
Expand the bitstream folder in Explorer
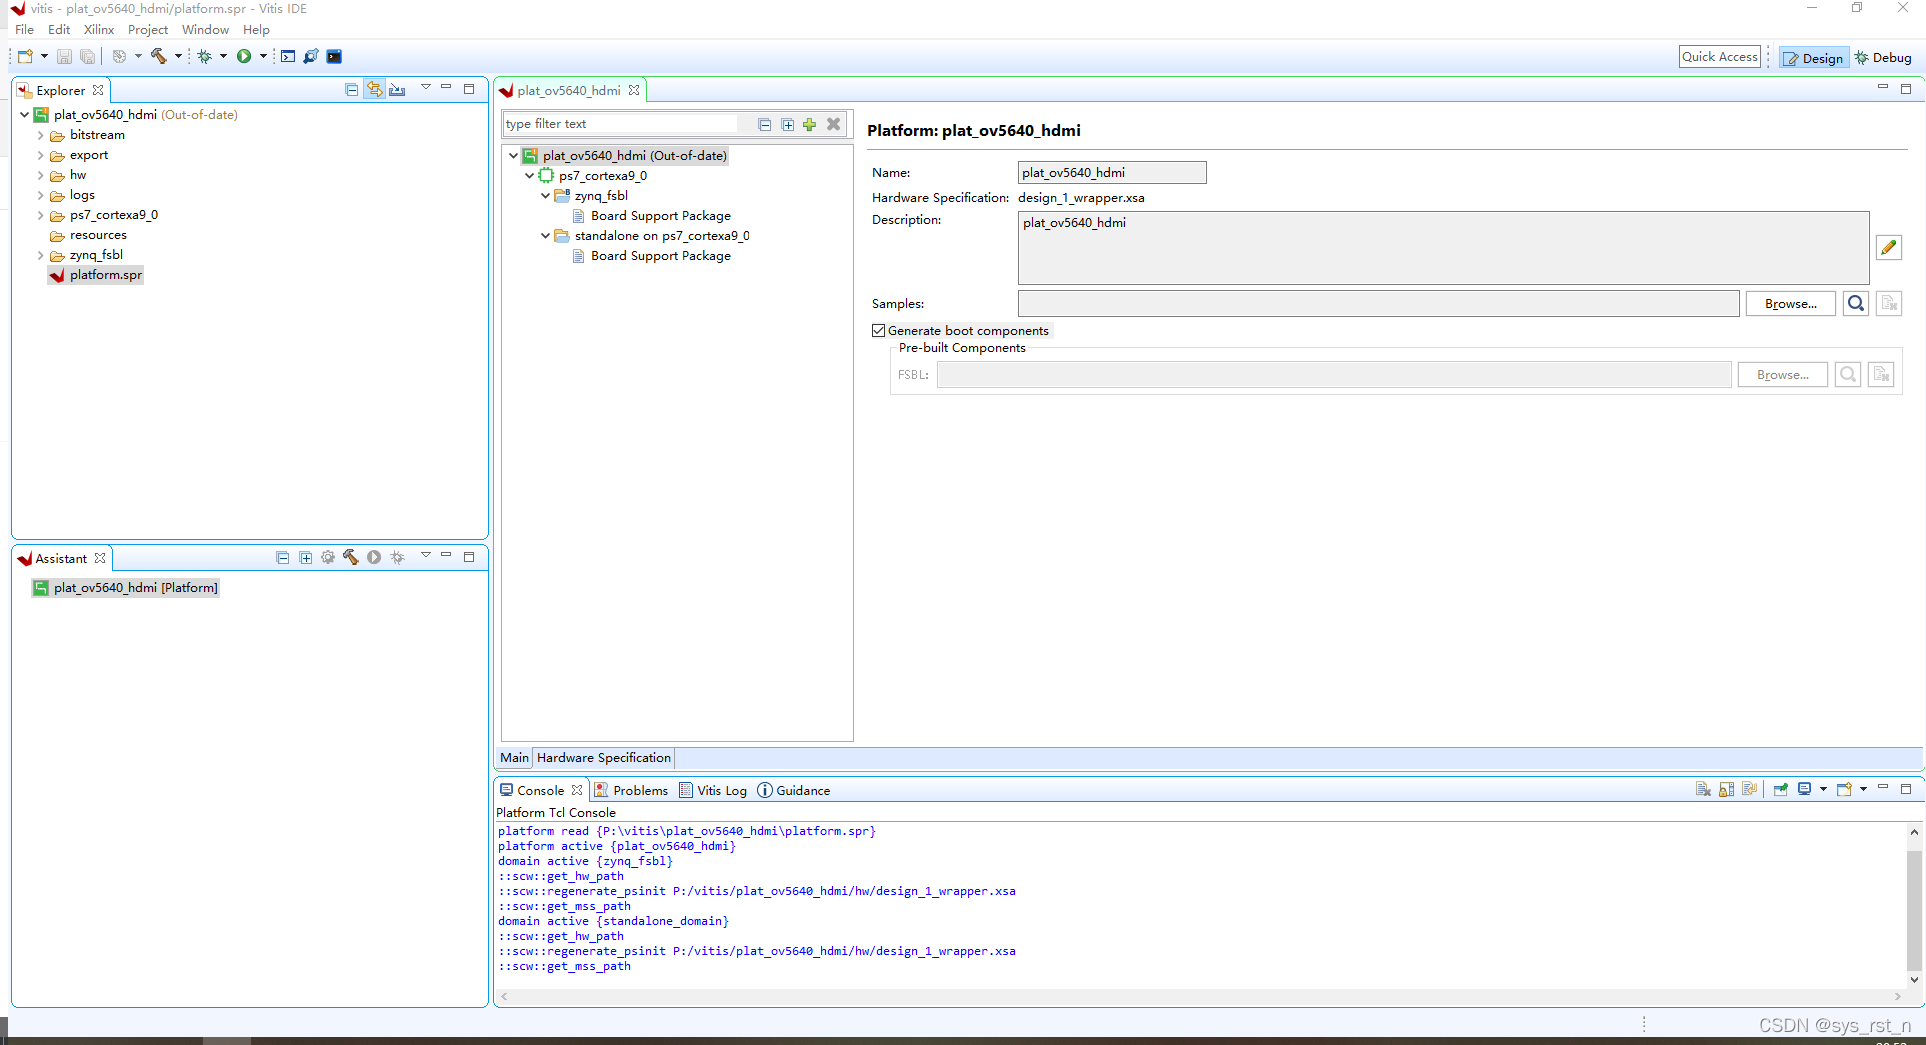41,135
